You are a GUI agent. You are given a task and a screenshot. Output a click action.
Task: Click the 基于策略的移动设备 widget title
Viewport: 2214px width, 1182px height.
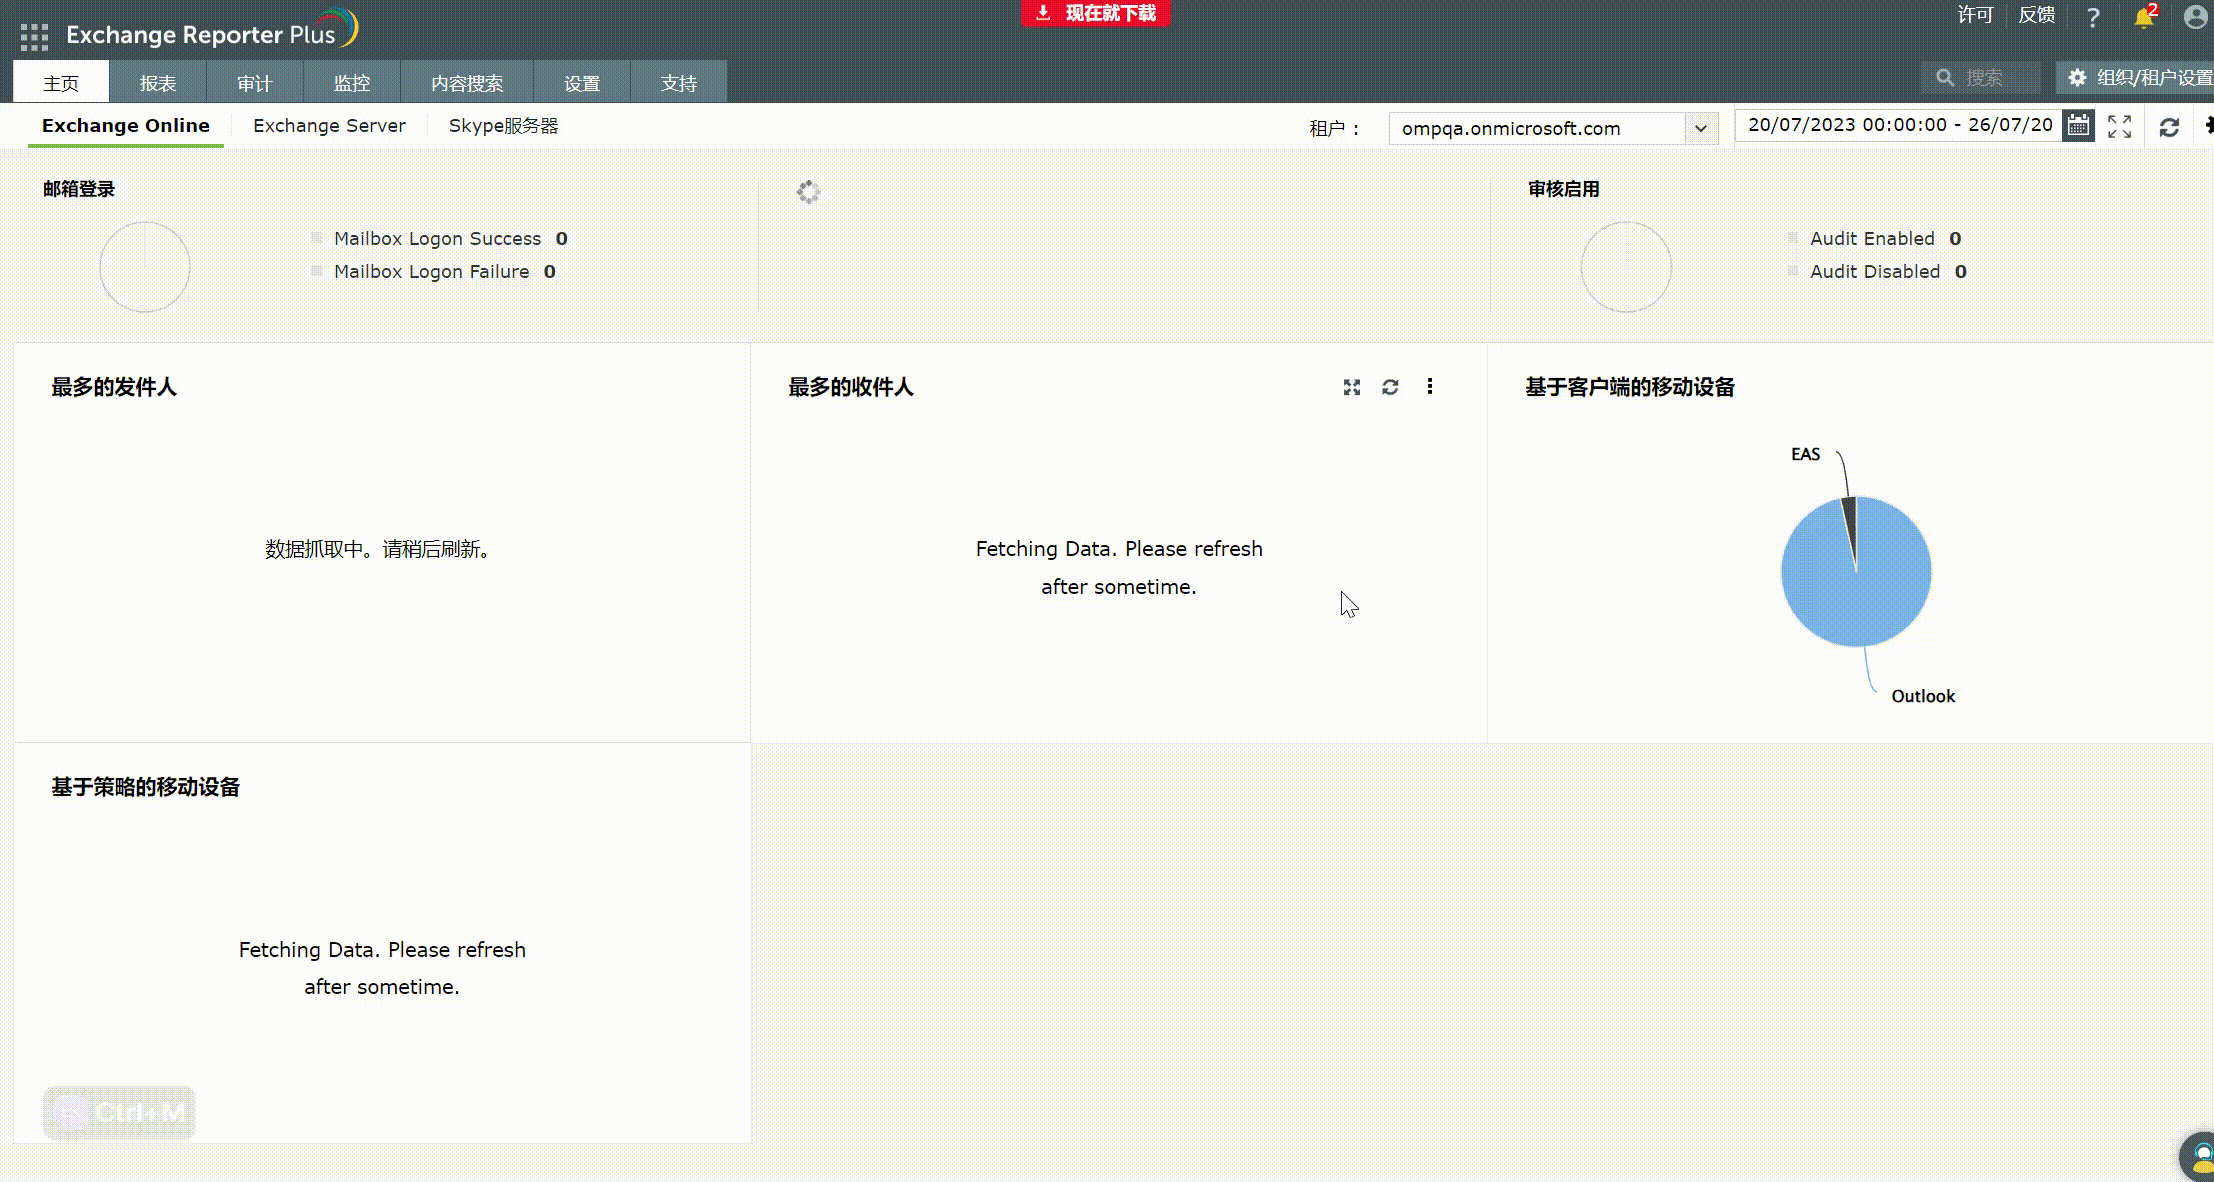tap(146, 787)
